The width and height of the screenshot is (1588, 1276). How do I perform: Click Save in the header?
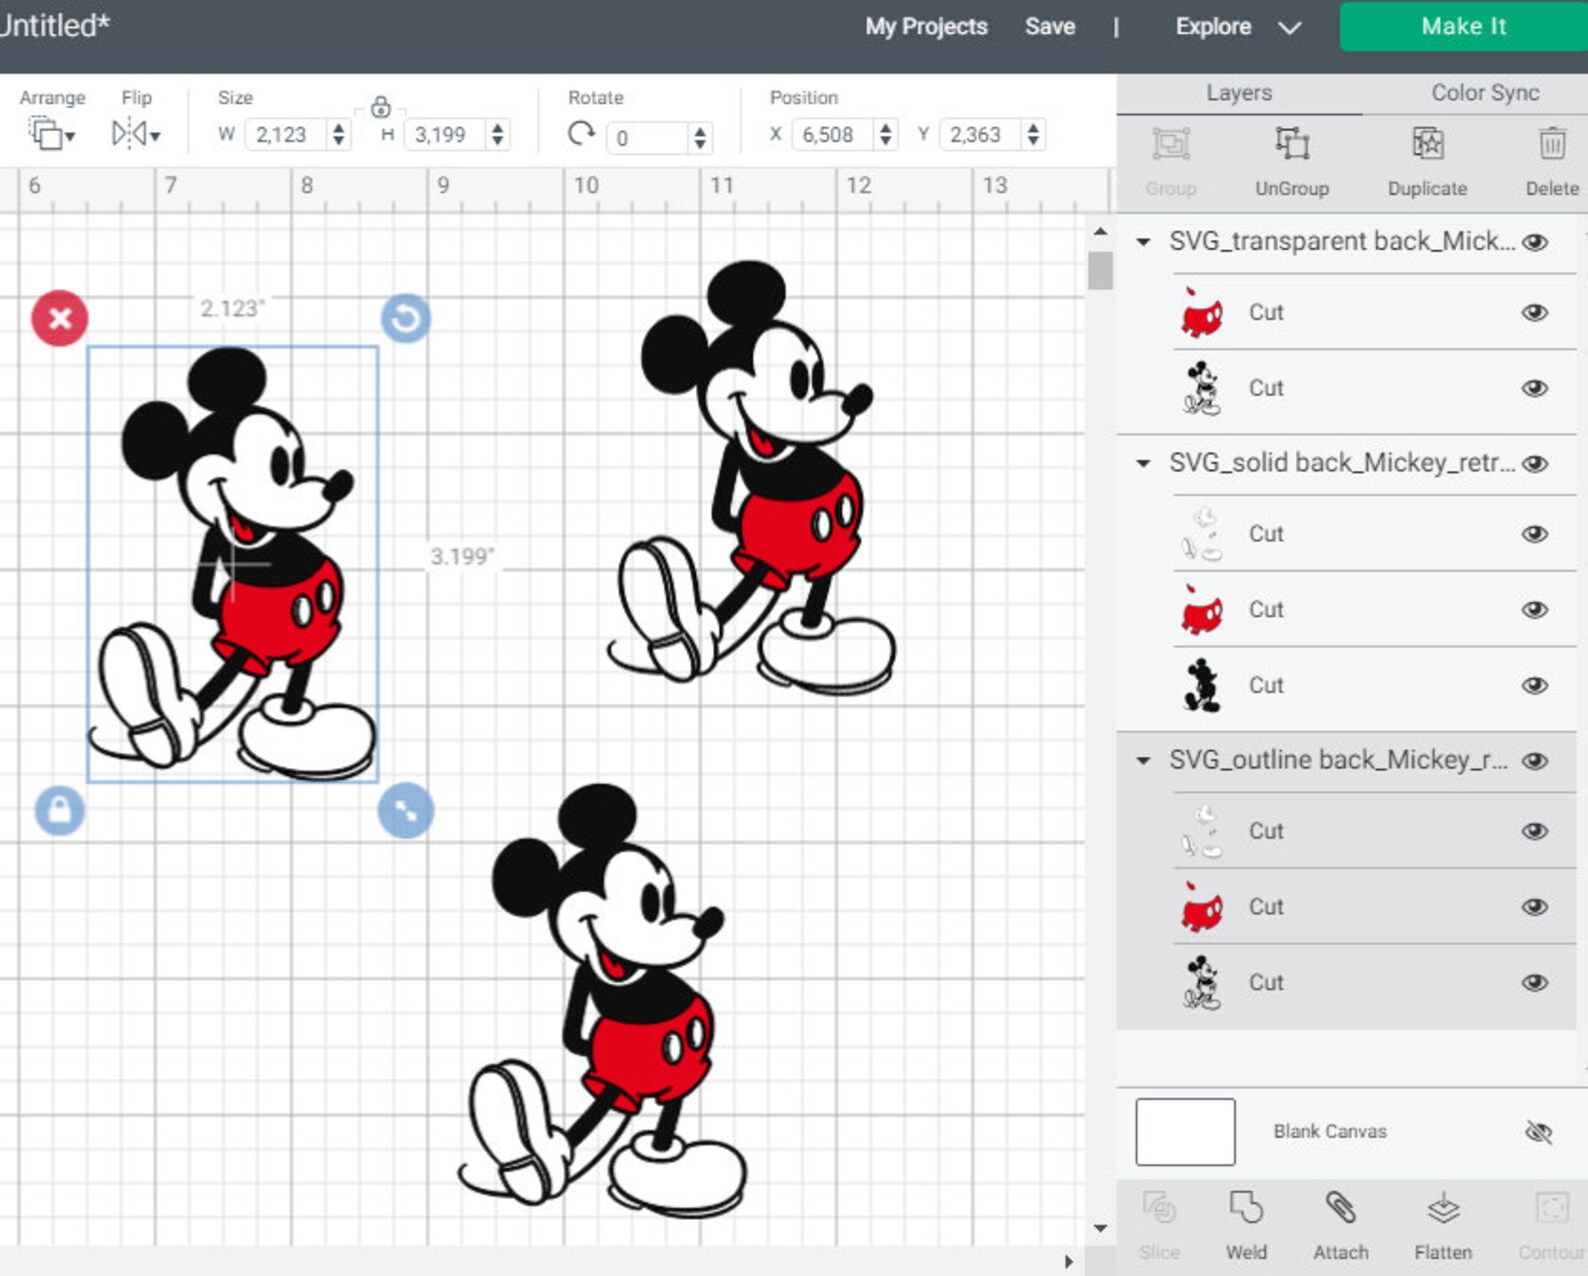(x=1050, y=27)
